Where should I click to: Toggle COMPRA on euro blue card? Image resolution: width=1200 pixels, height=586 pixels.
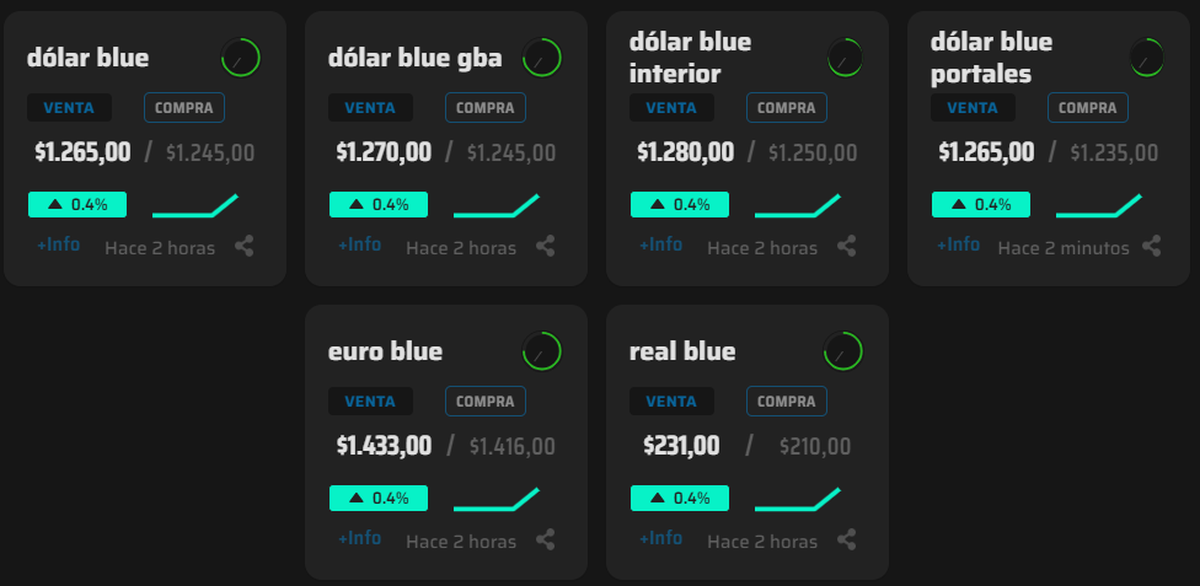[x=485, y=402]
